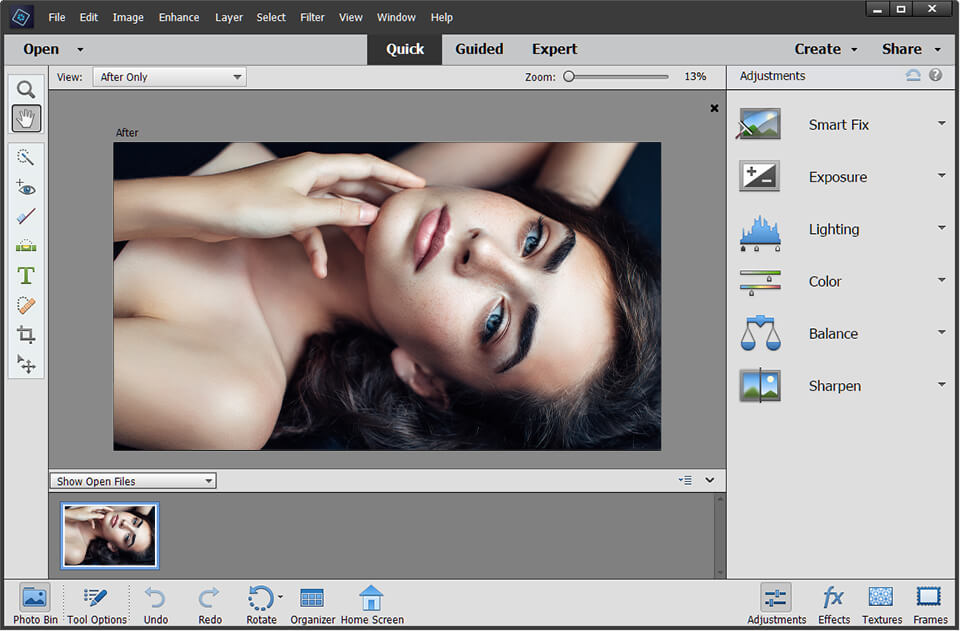Viewport: 960px width, 631px height.
Task: Switch to the Expert tab
Action: [554, 48]
